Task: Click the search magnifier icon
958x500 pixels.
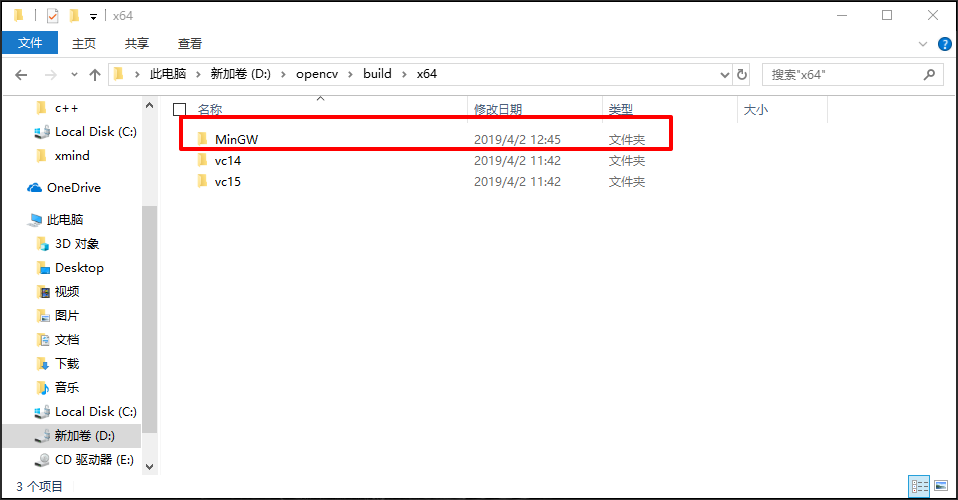Action: [929, 75]
